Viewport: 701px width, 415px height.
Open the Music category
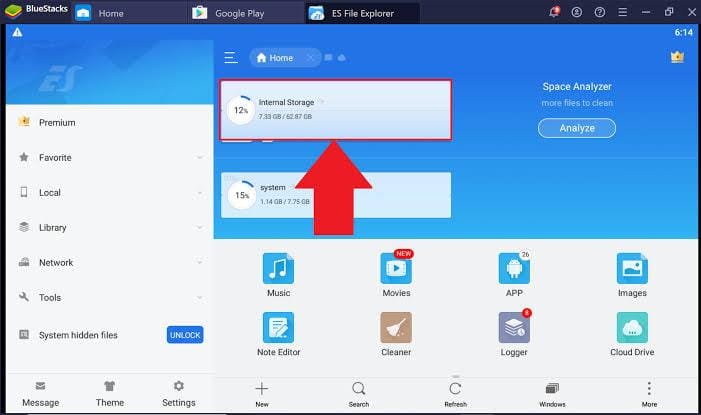point(278,275)
